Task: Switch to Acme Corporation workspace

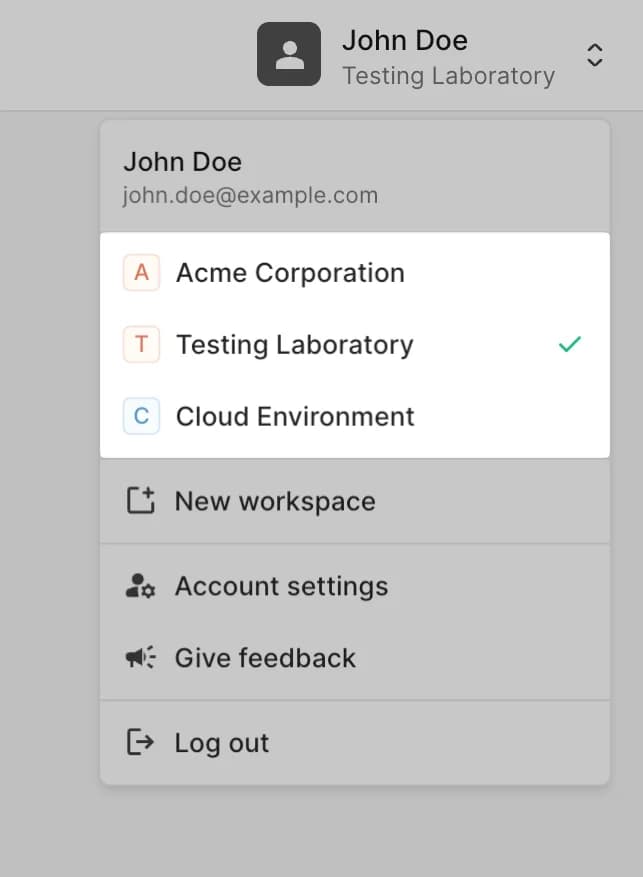Action: [354, 273]
